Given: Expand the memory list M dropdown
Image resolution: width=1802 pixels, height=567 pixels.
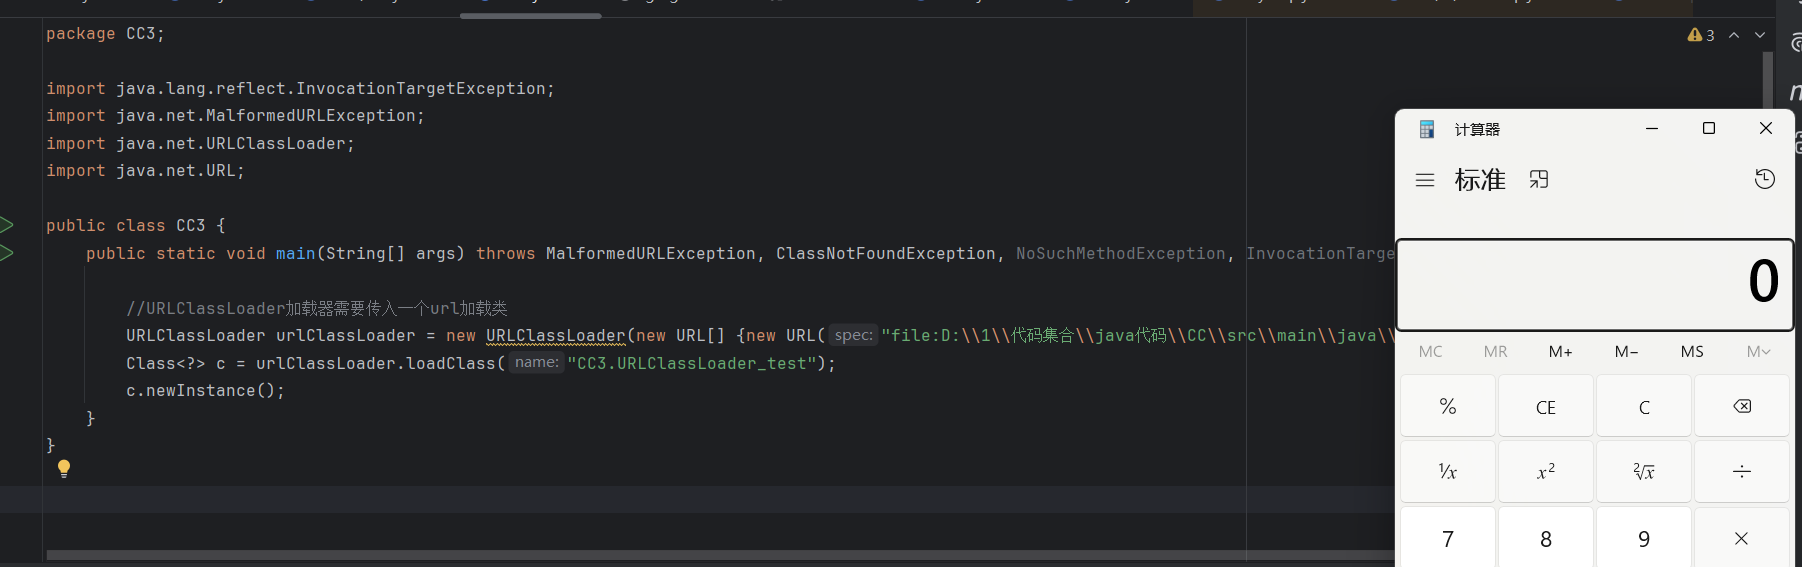Looking at the screenshot, I should [x=1758, y=352].
